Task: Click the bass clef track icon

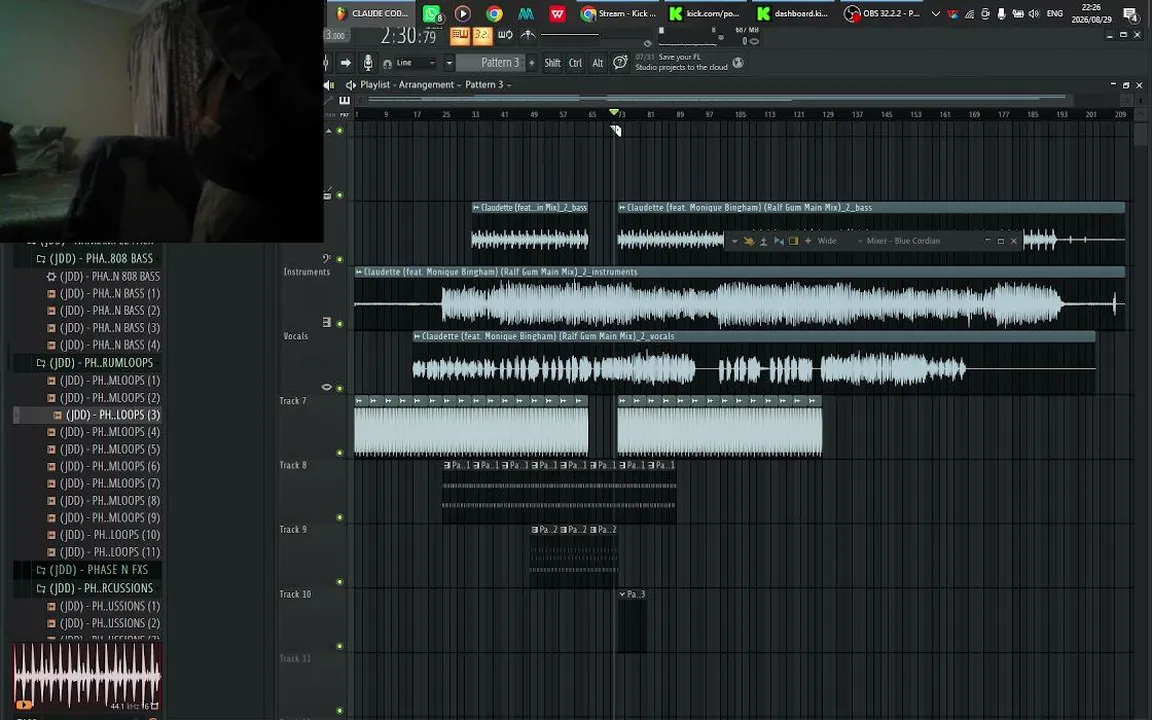Action: (327, 259)
